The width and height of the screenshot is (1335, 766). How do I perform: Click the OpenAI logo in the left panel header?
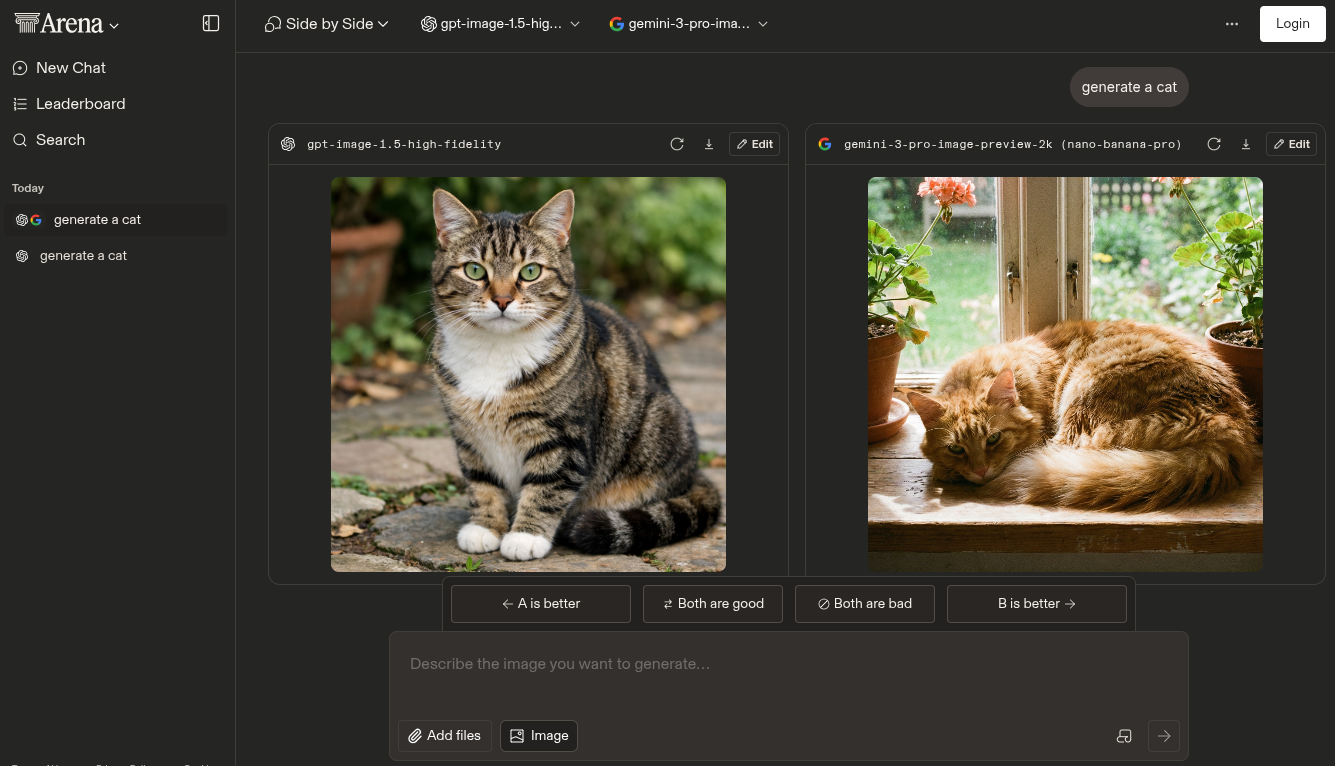288,144
